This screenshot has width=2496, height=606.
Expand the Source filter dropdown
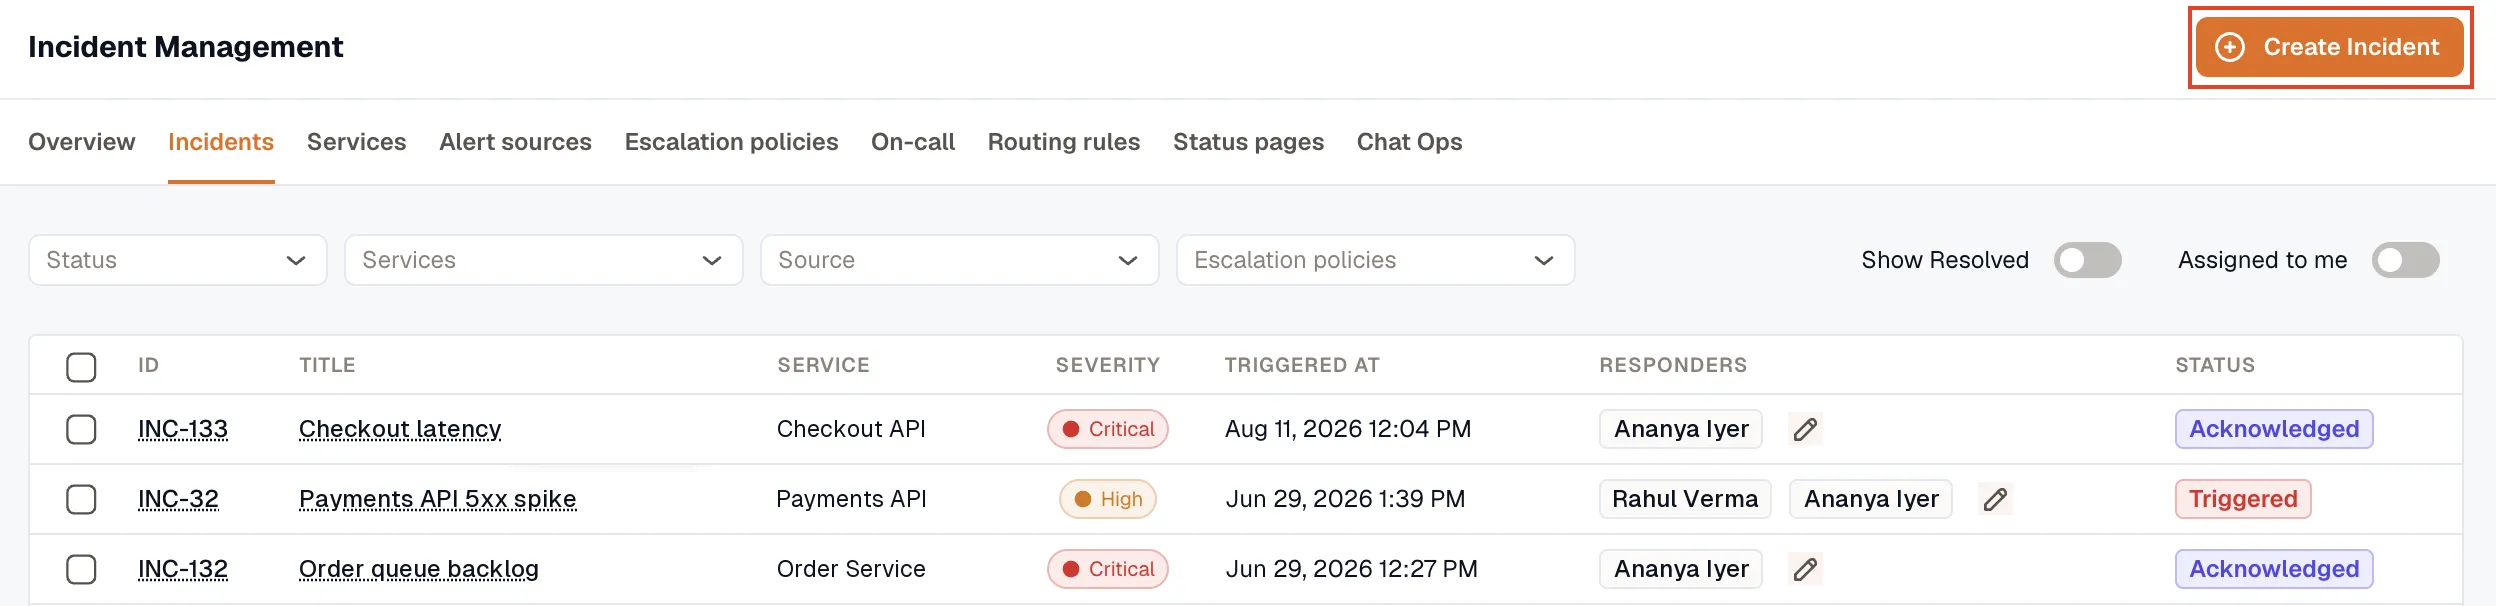click(x=960, y=260)
